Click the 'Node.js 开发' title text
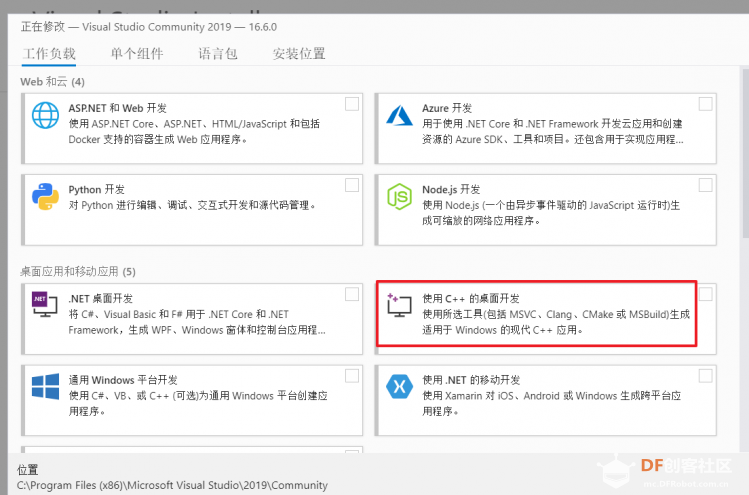This screenshot has height=495, width=749. [451, 189]
